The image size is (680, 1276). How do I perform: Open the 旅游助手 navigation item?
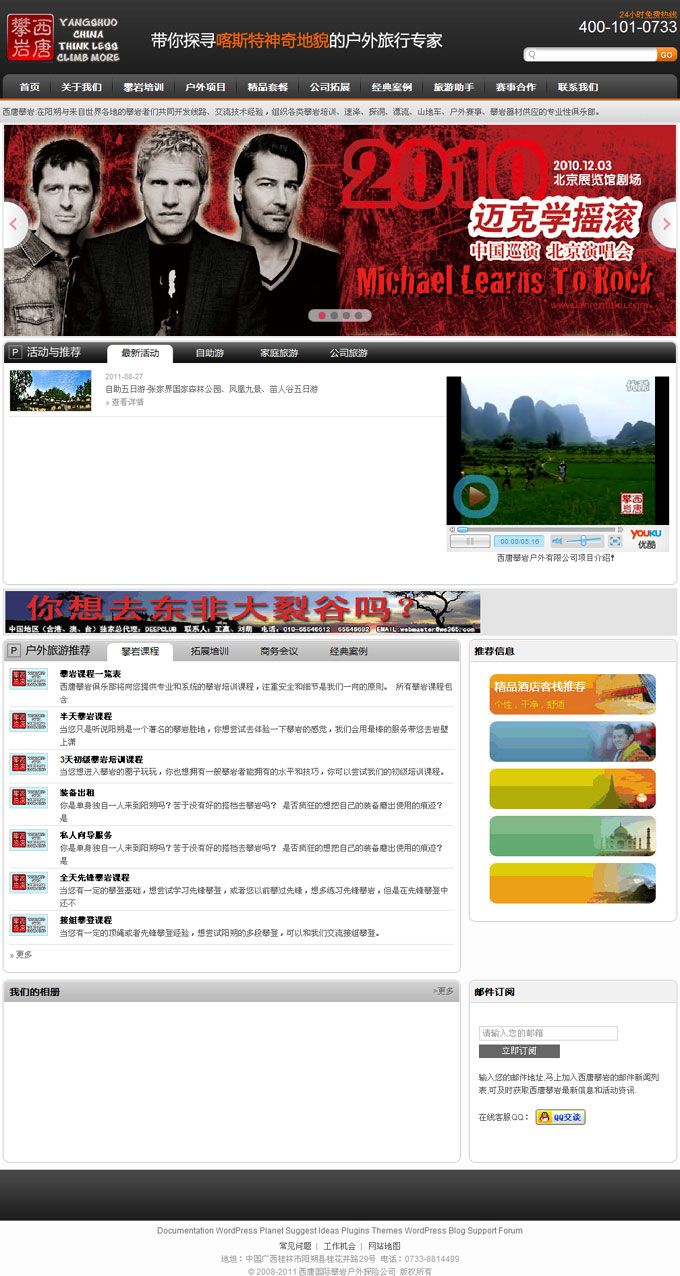(x=453, y=87)
